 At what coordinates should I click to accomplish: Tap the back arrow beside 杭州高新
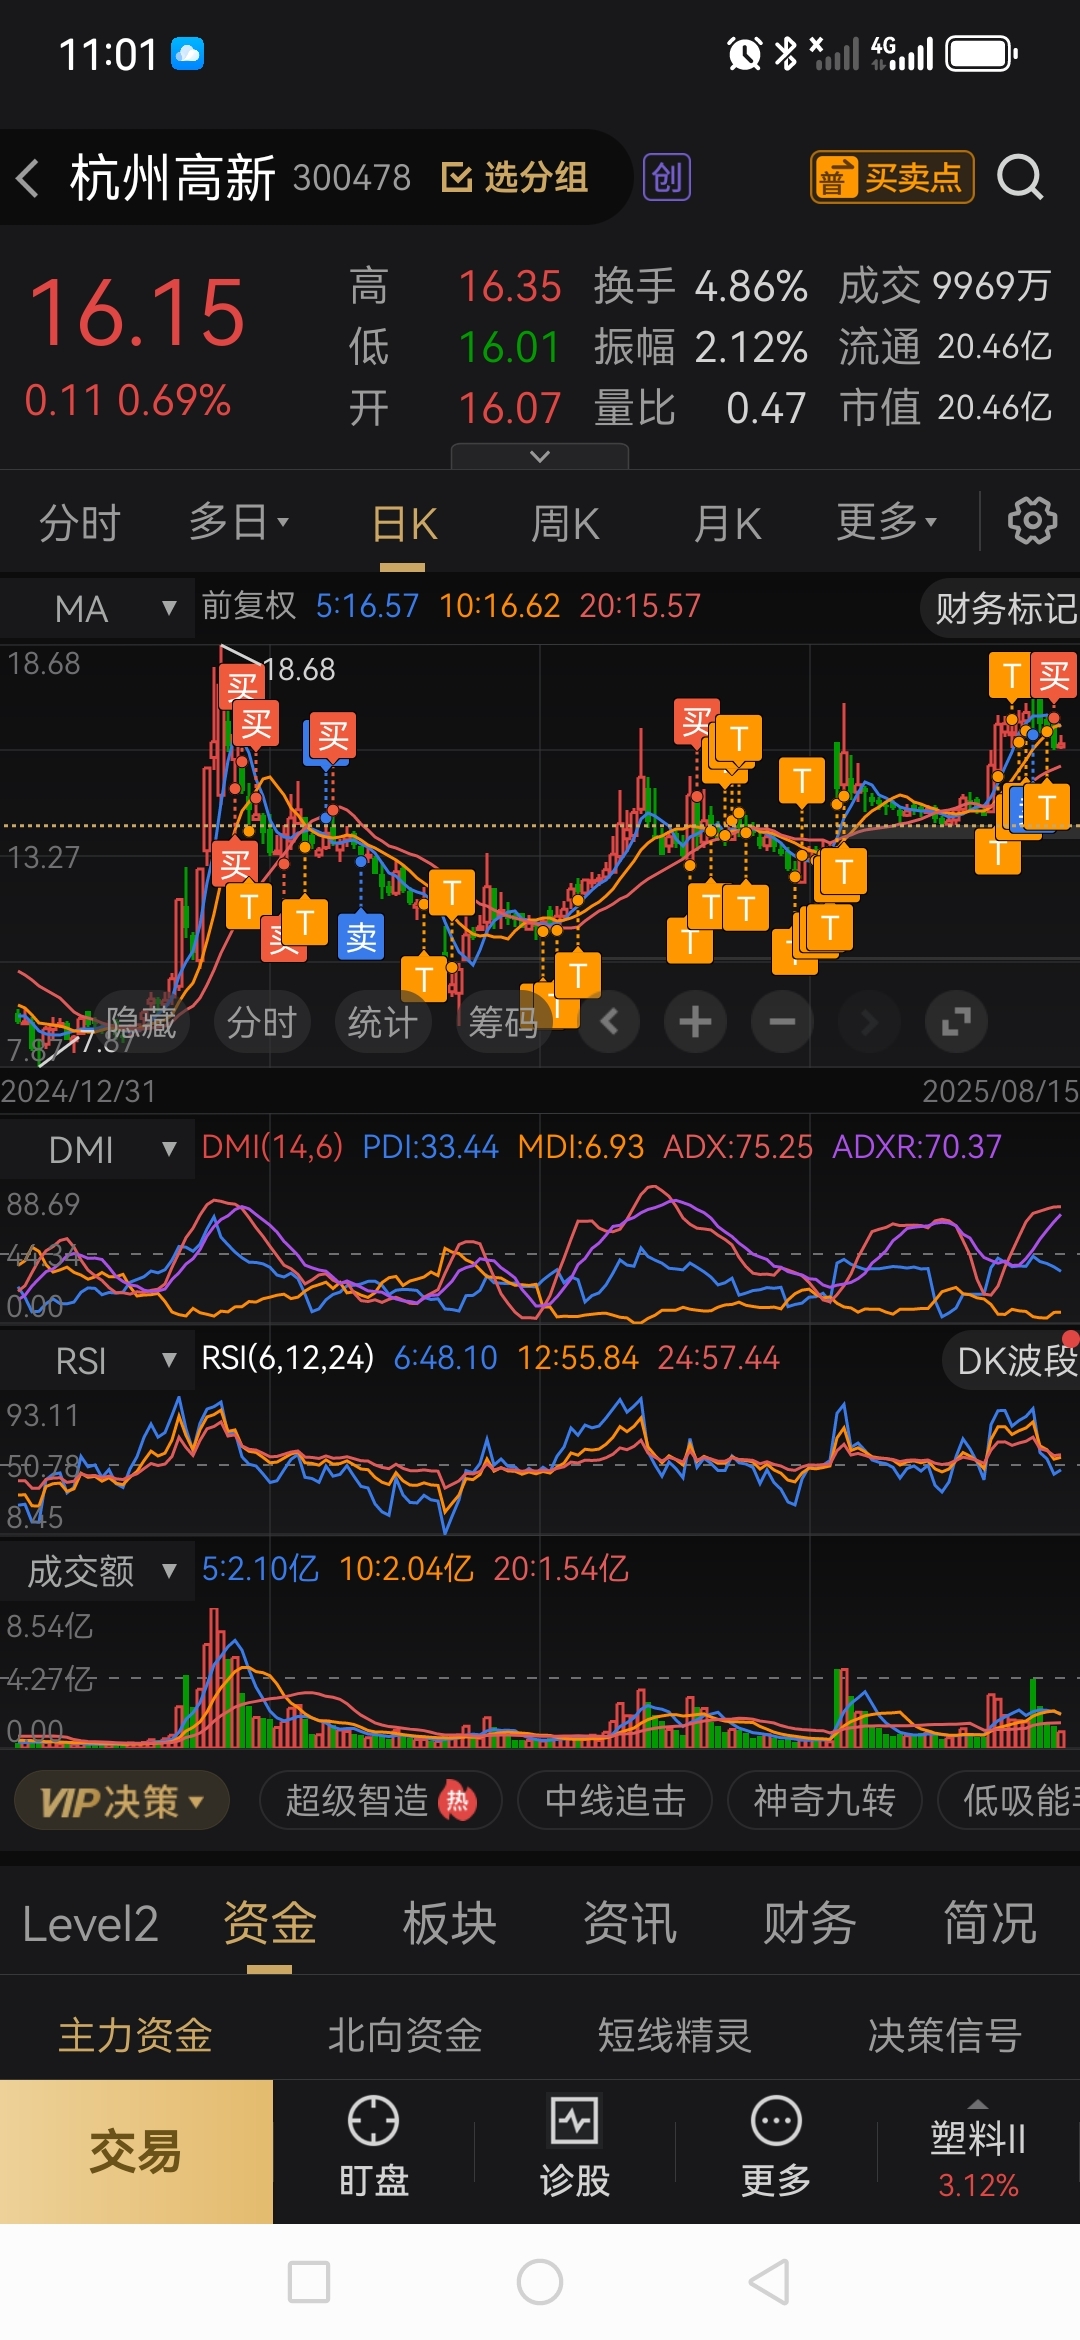(28, 178)
